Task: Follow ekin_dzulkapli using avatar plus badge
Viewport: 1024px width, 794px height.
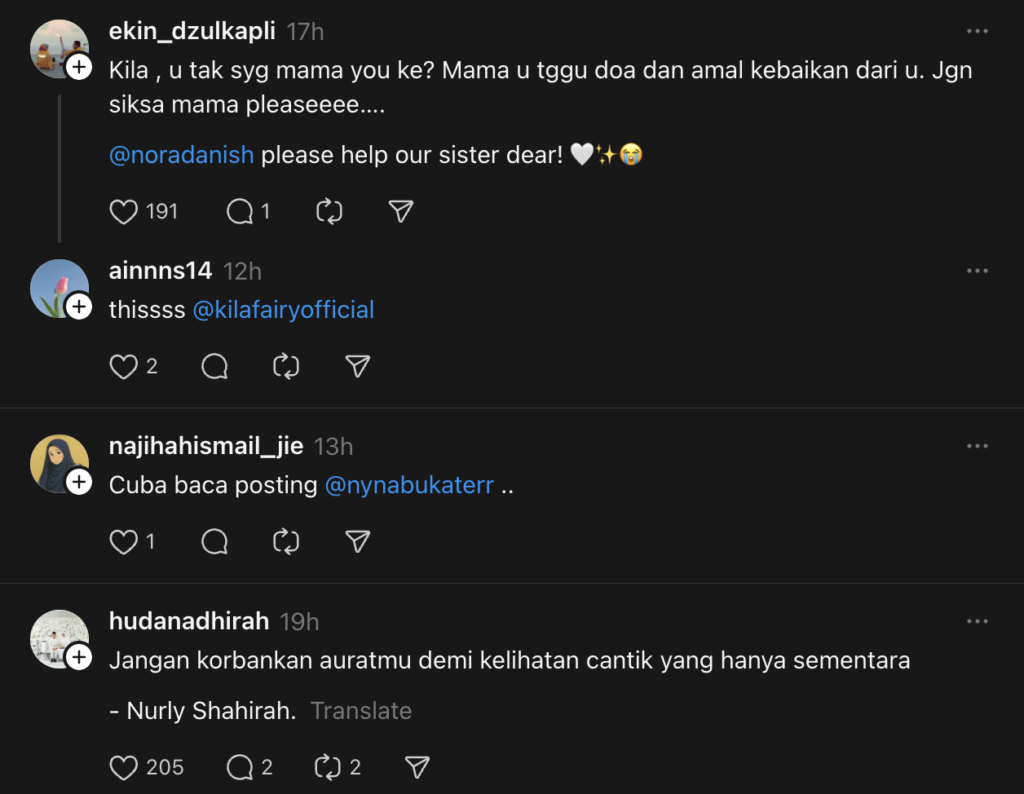Action: pos(79,68)
